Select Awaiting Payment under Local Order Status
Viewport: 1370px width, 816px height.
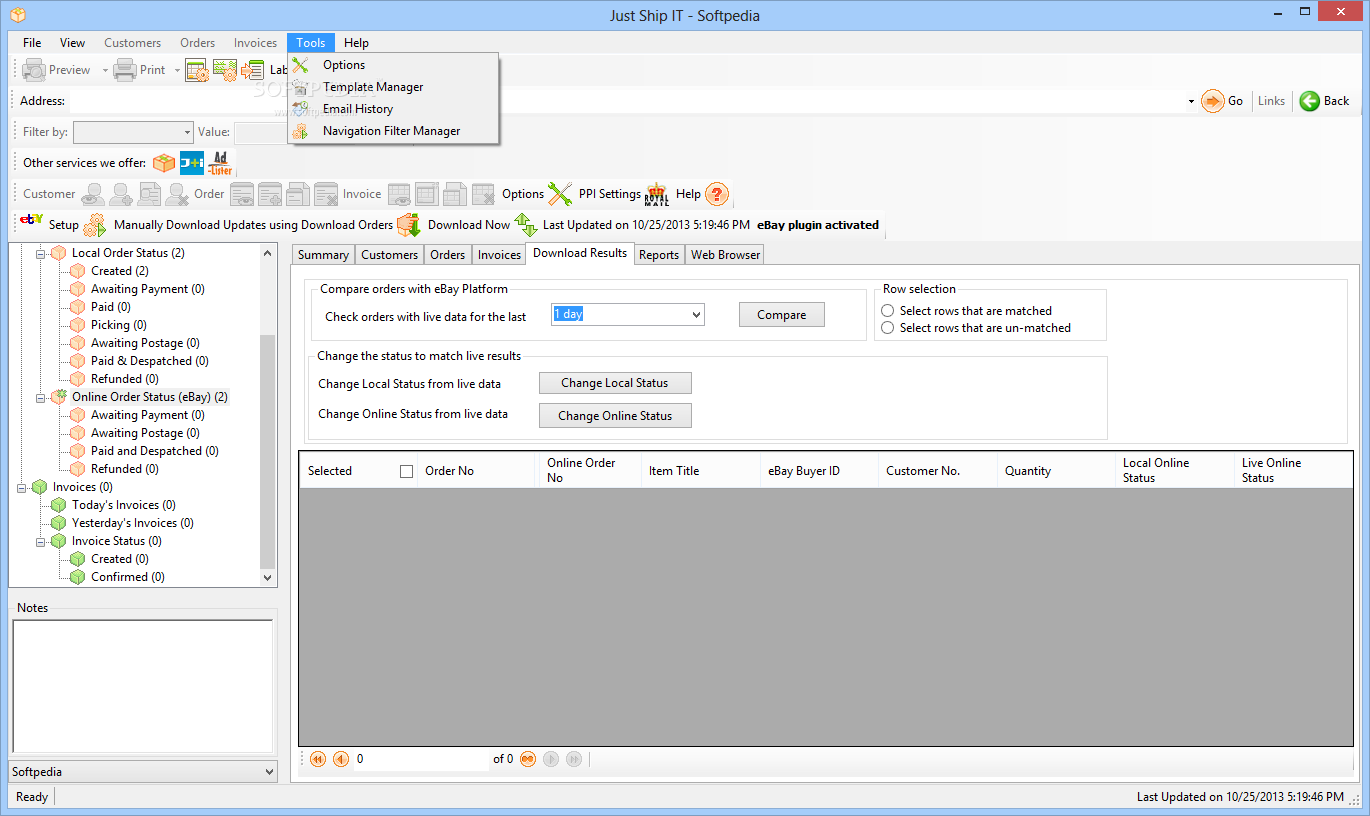(x=148, y=289)
